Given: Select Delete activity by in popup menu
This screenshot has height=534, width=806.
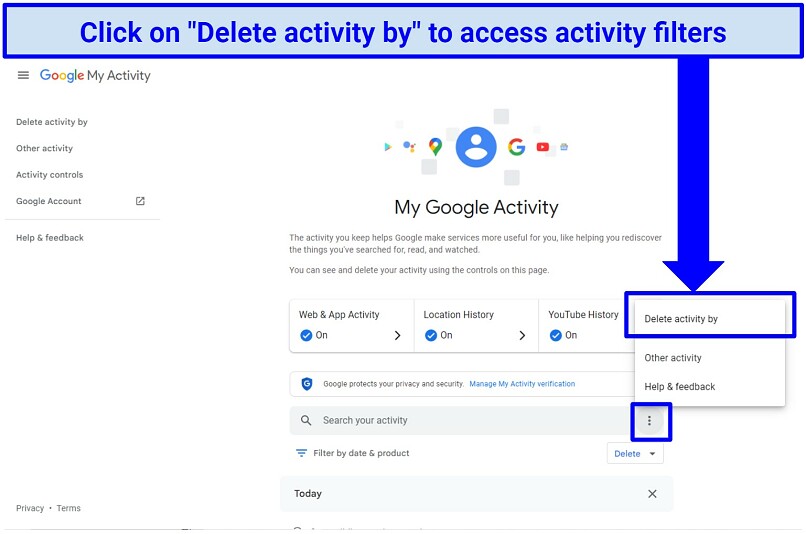Looking at the screenshot, I should [x=710, y=319].
